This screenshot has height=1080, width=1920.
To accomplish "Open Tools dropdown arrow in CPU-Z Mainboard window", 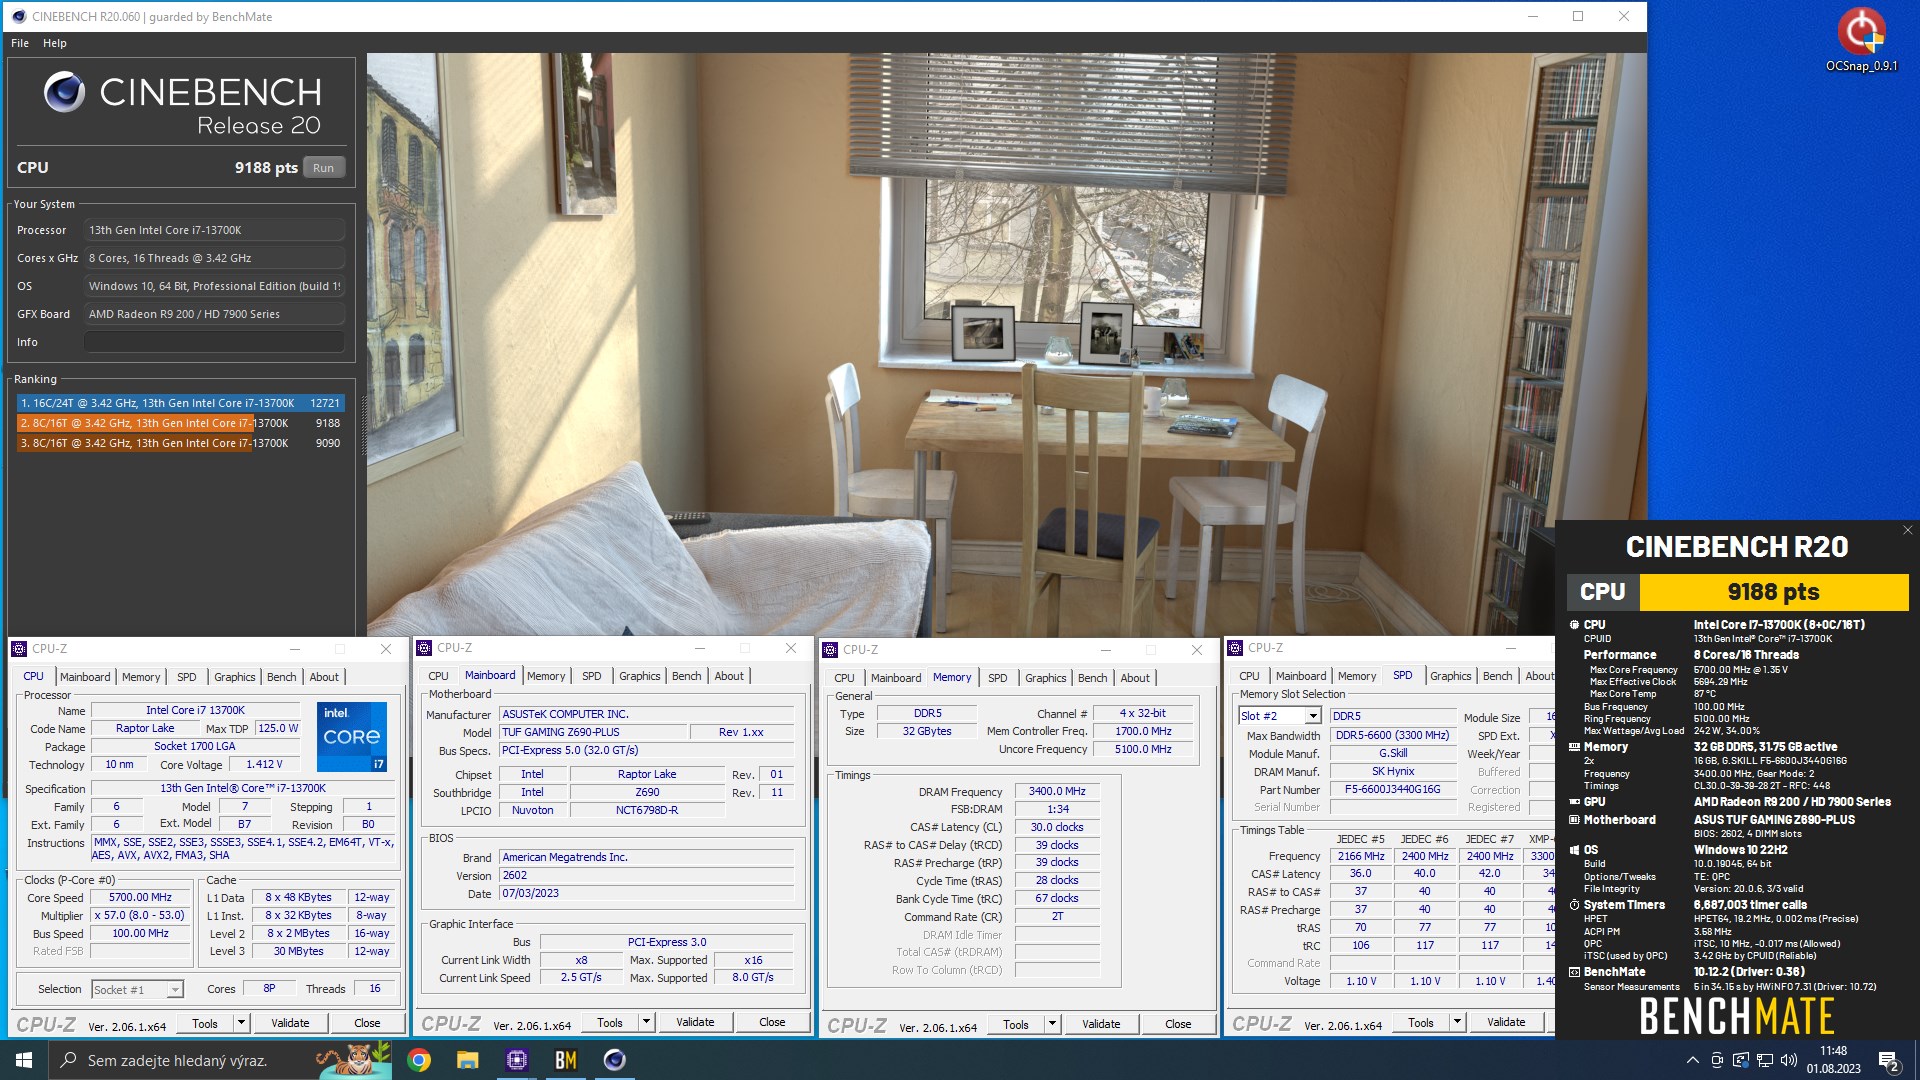I will pyautogui.click(x=647, y=1022).
